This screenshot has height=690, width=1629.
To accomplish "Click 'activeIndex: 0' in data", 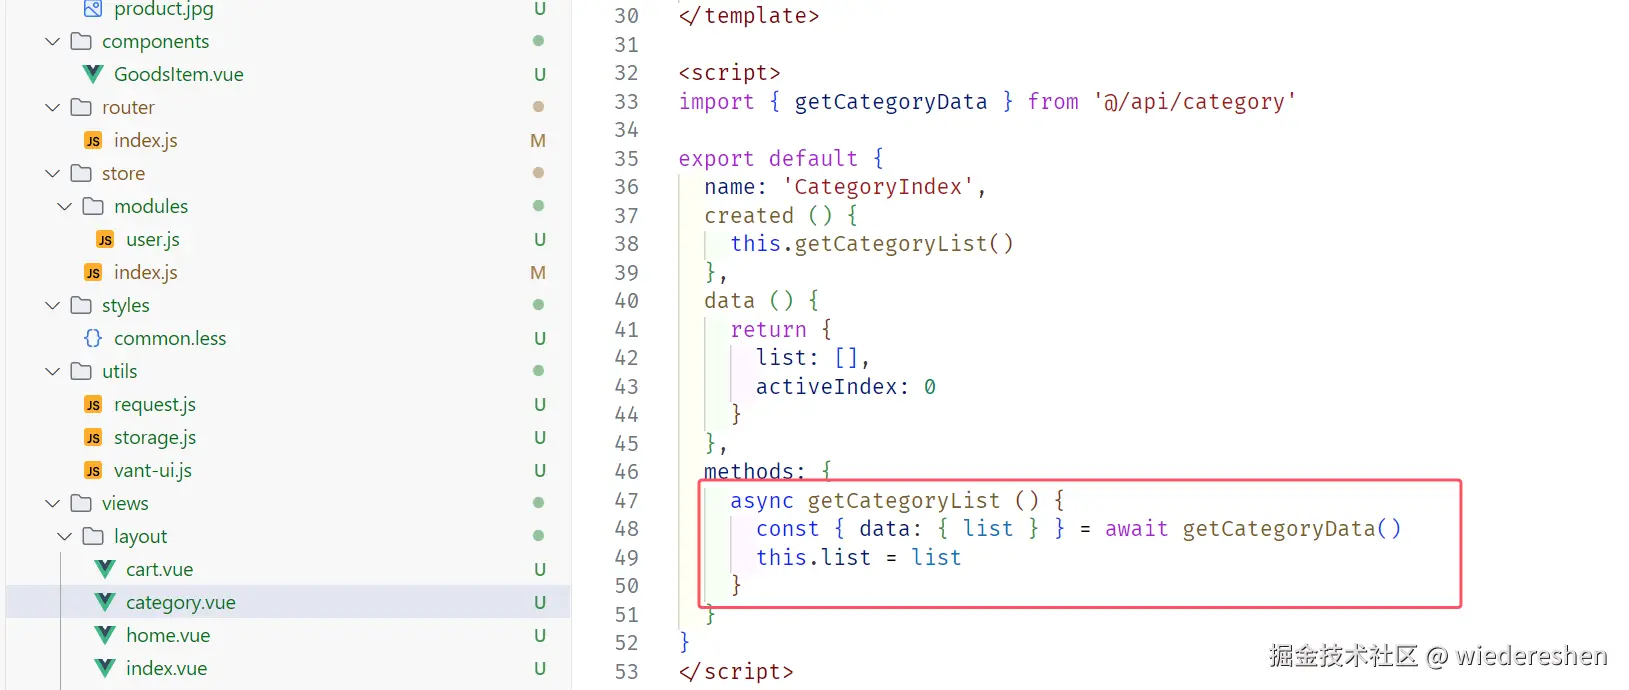I will point(846,387).
